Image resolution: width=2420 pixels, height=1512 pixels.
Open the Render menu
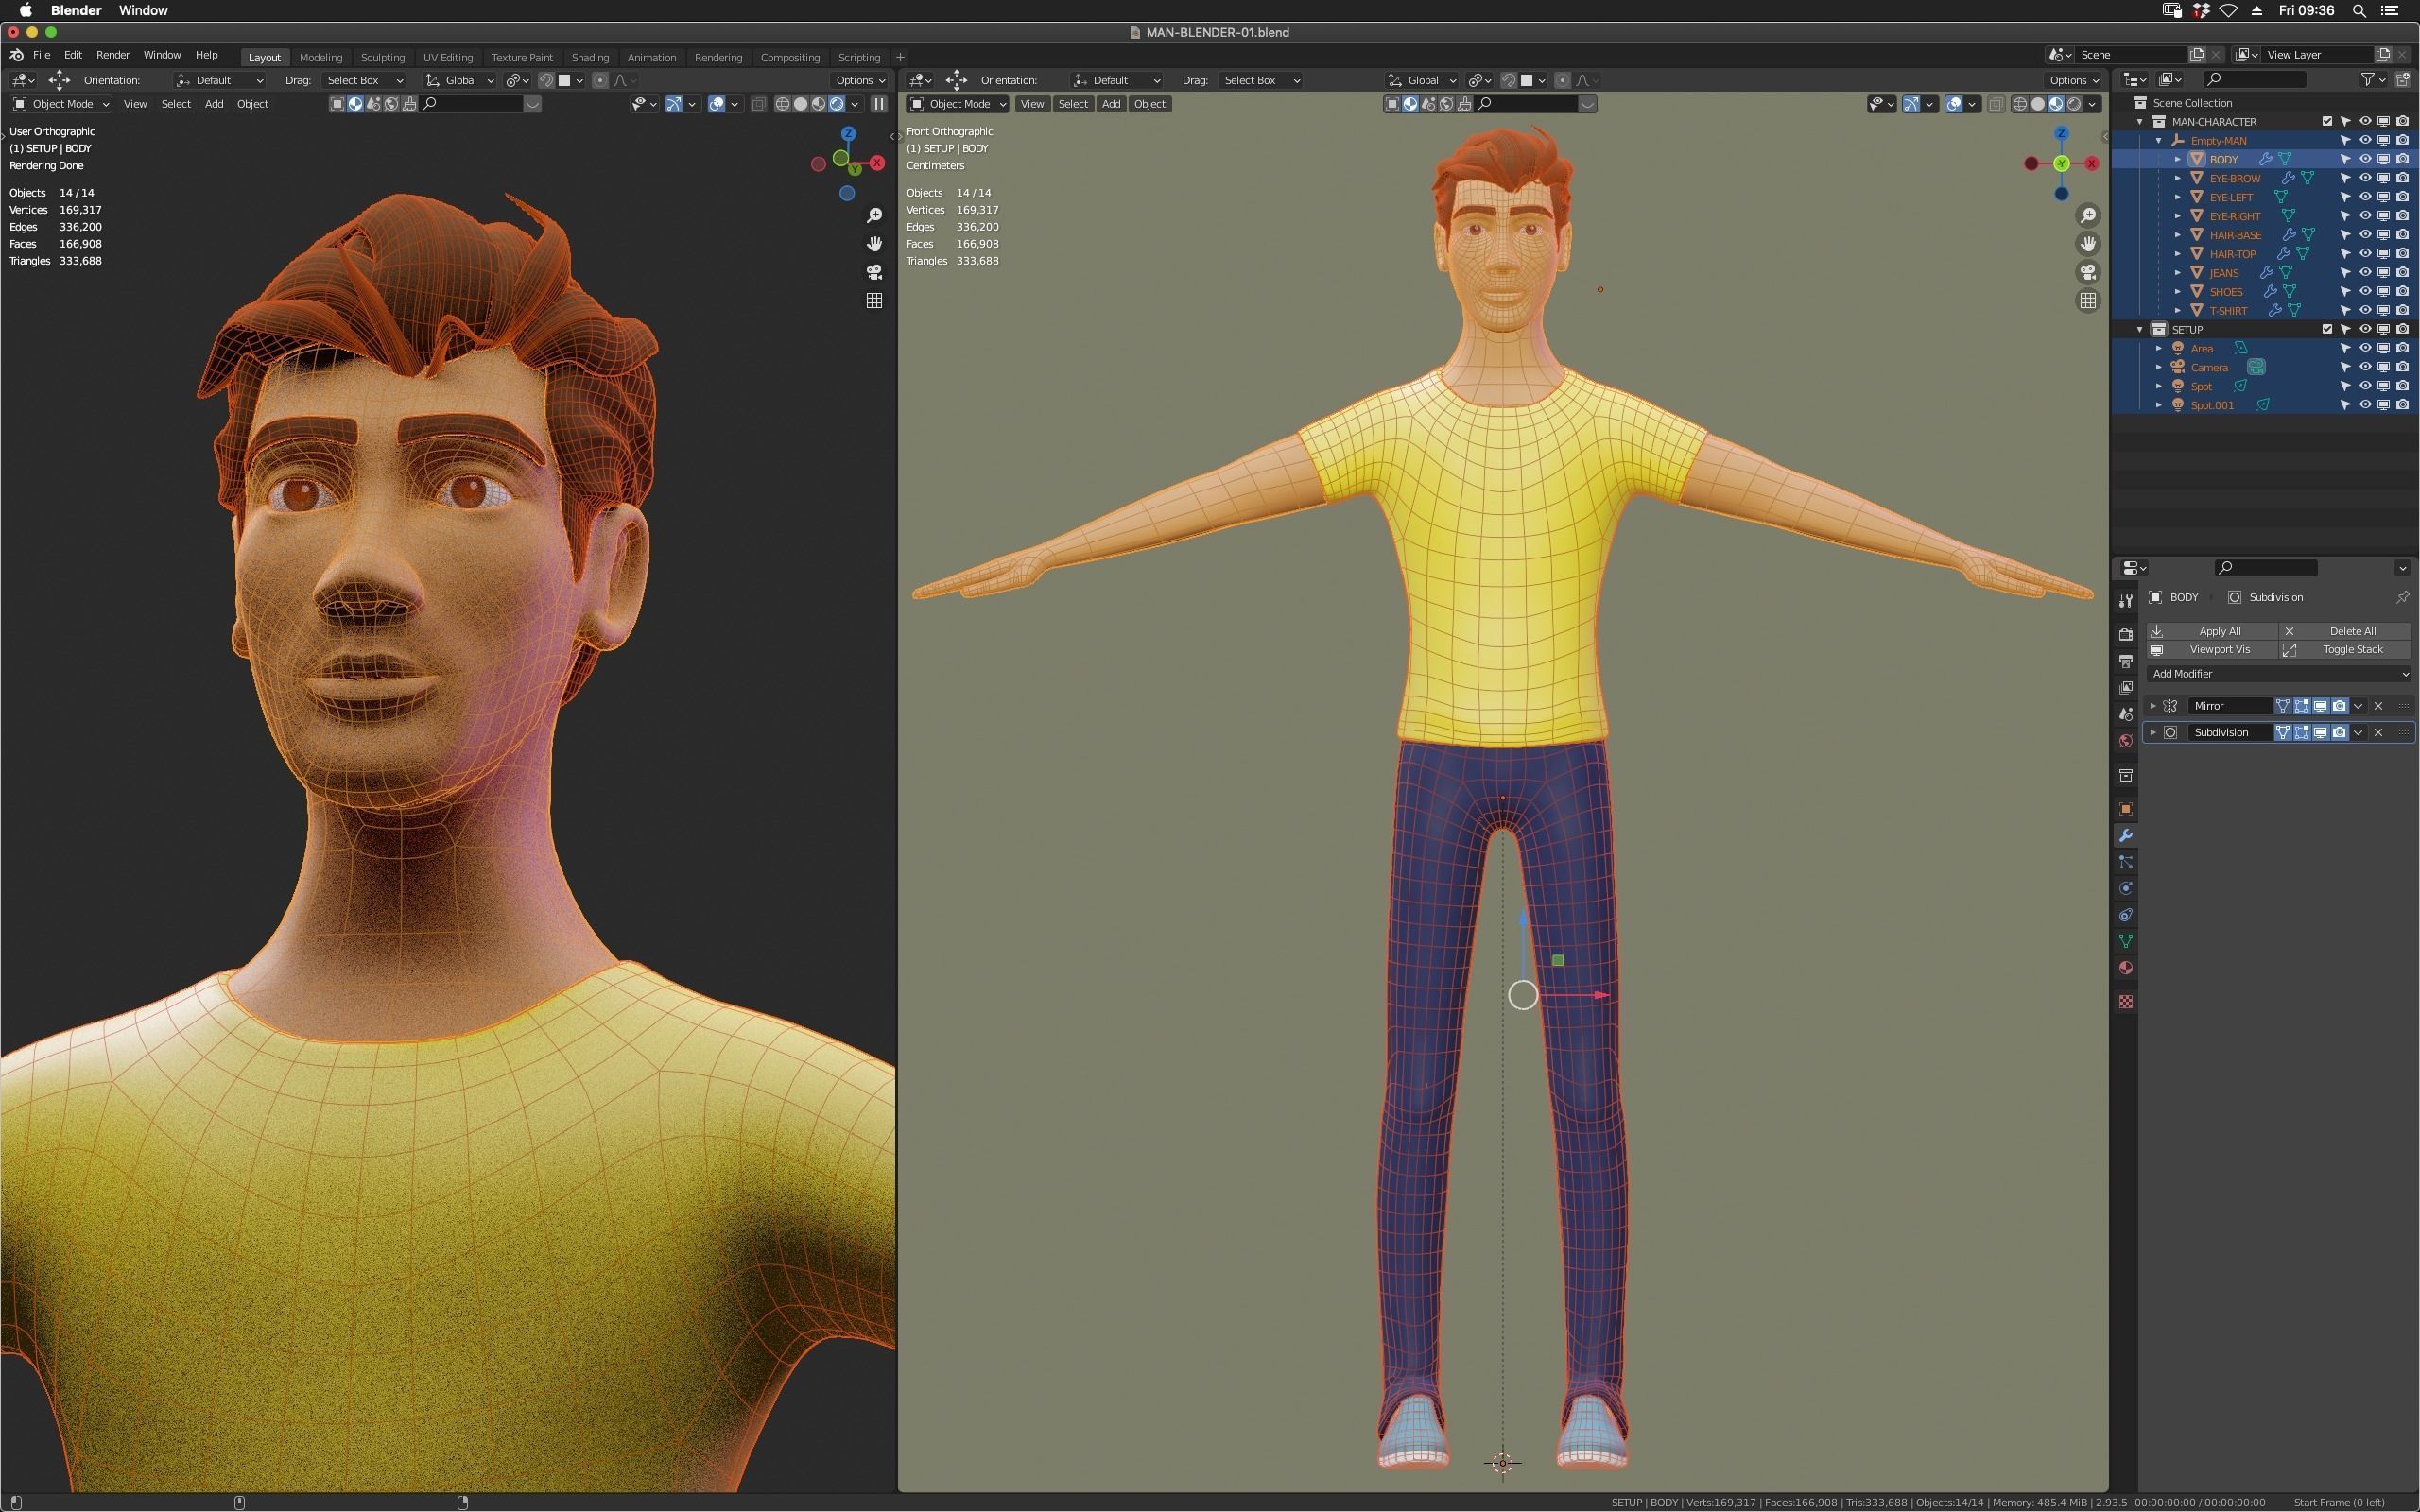coord(112,55)
